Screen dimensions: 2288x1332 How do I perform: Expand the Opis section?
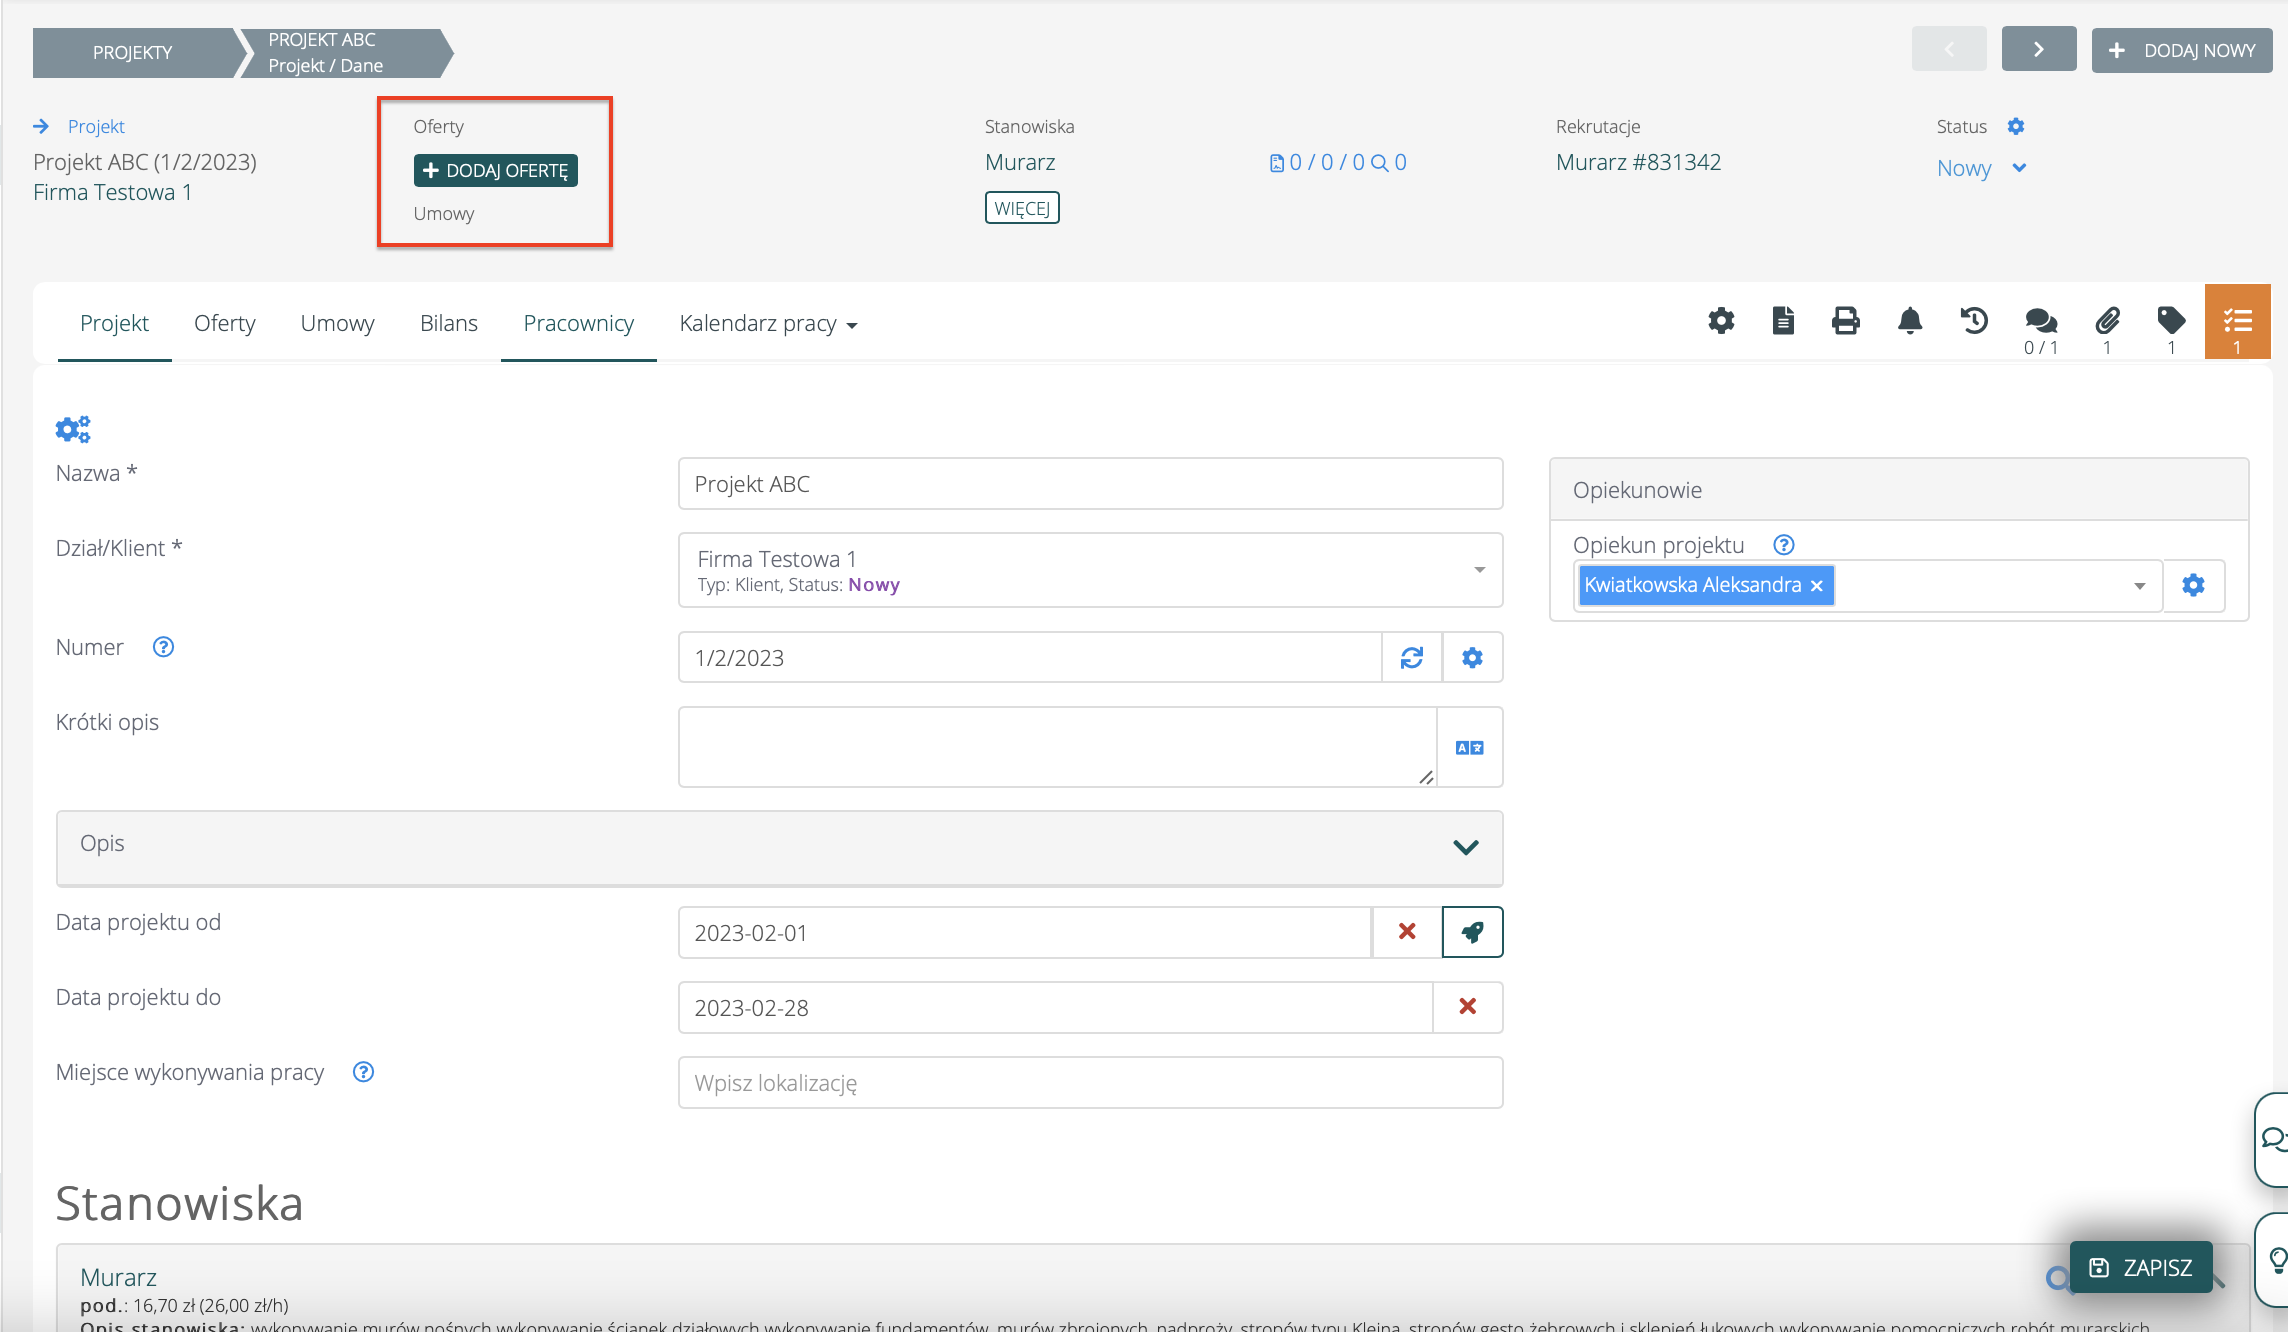point(1465,847)
